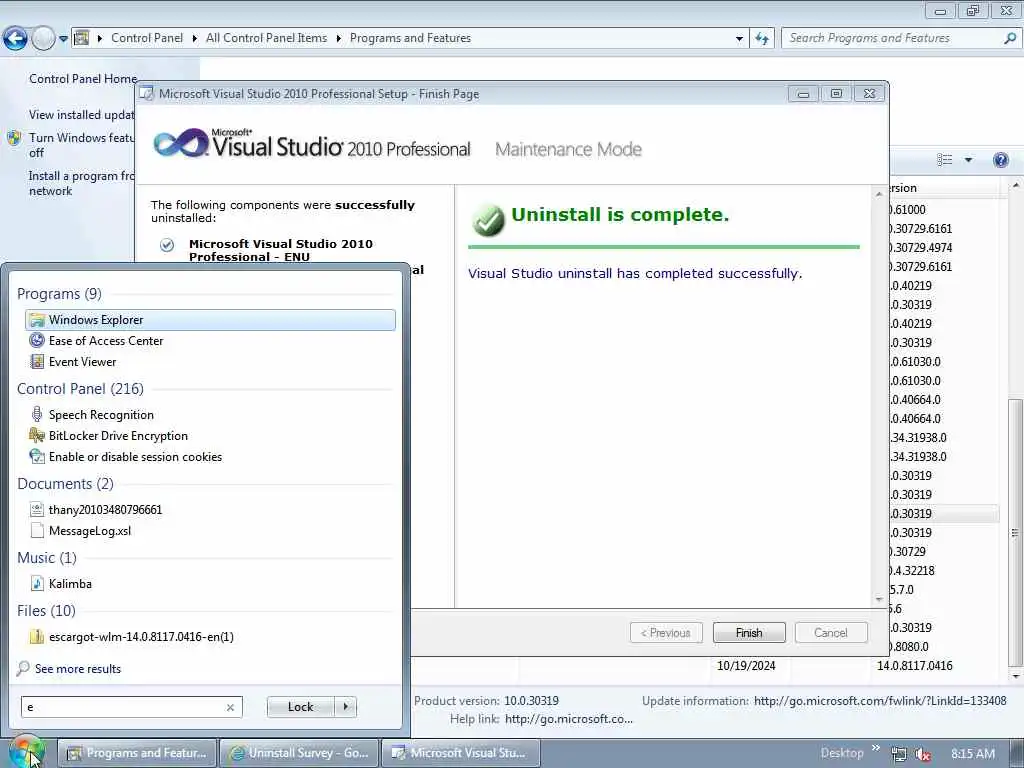Play Kalimba music file

click(70, 583)
